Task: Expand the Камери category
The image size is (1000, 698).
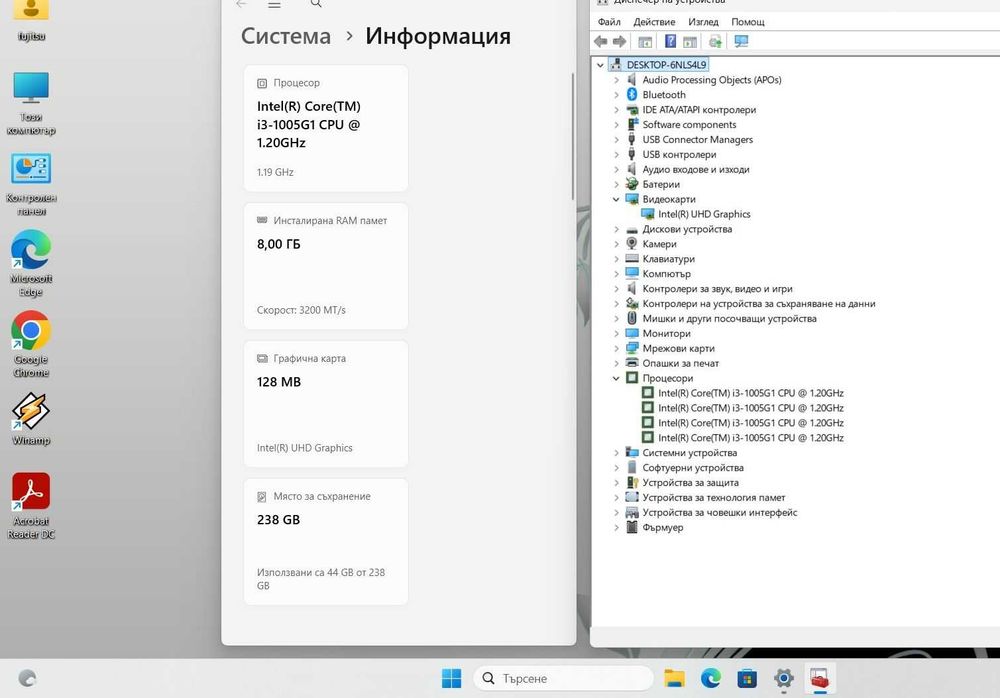Action: 616,244
